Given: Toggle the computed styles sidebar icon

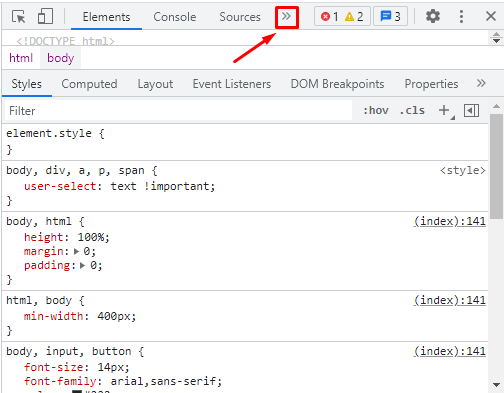Looking at the screenshot, I should (x=471, y=111).
